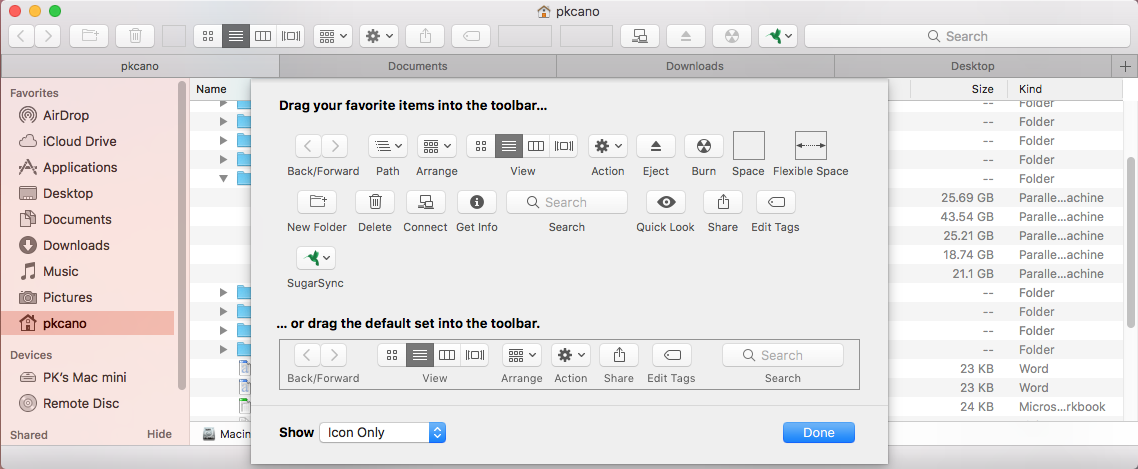The image size is (1138, 469).
Task: Open Action dropdown in the default set
Action: (570, 355)
